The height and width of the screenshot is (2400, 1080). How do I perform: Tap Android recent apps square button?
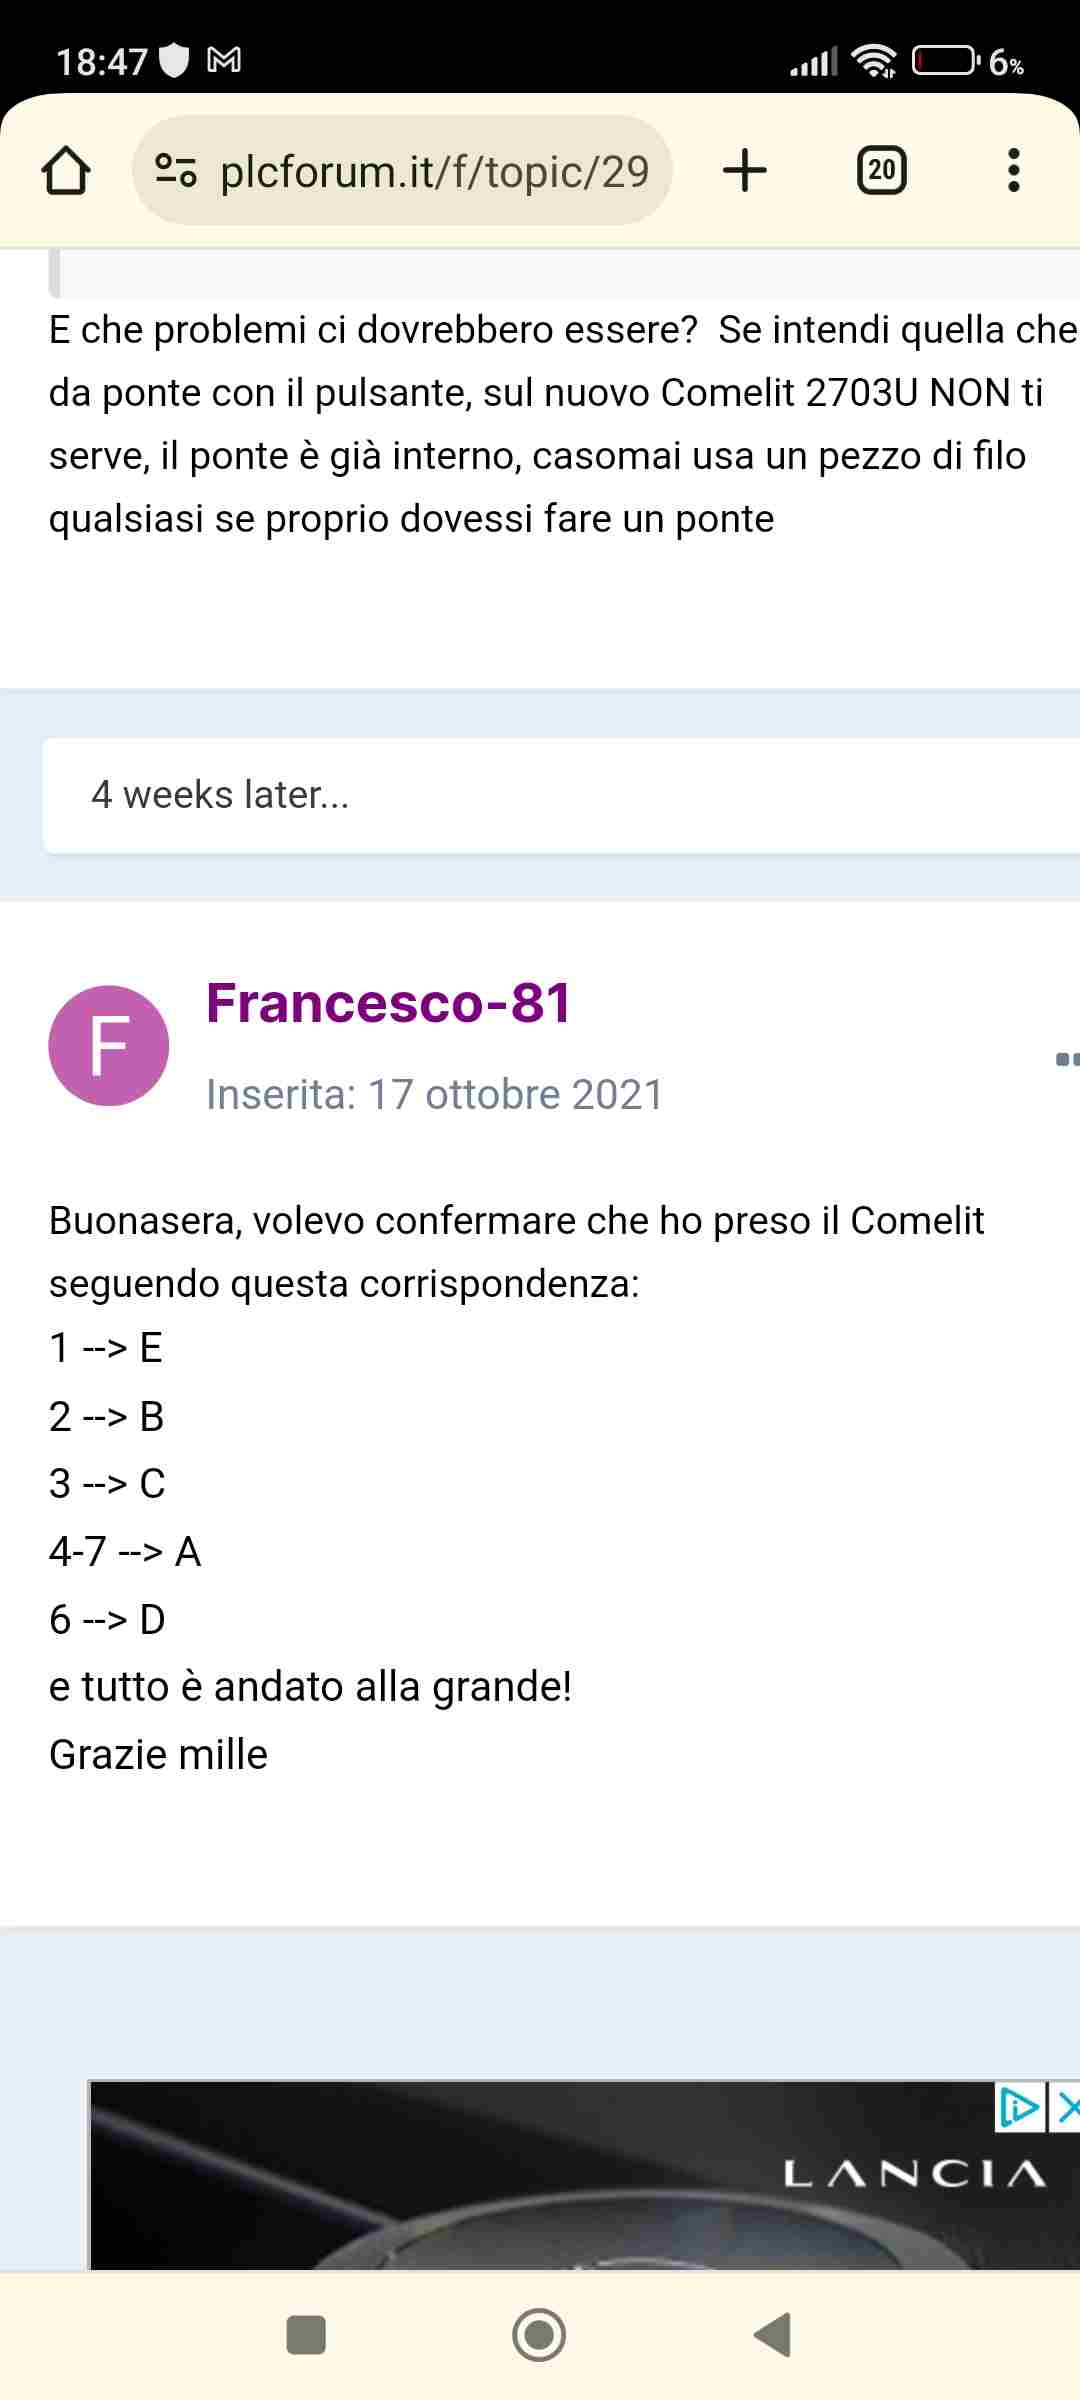click(x=306, y=2335)
